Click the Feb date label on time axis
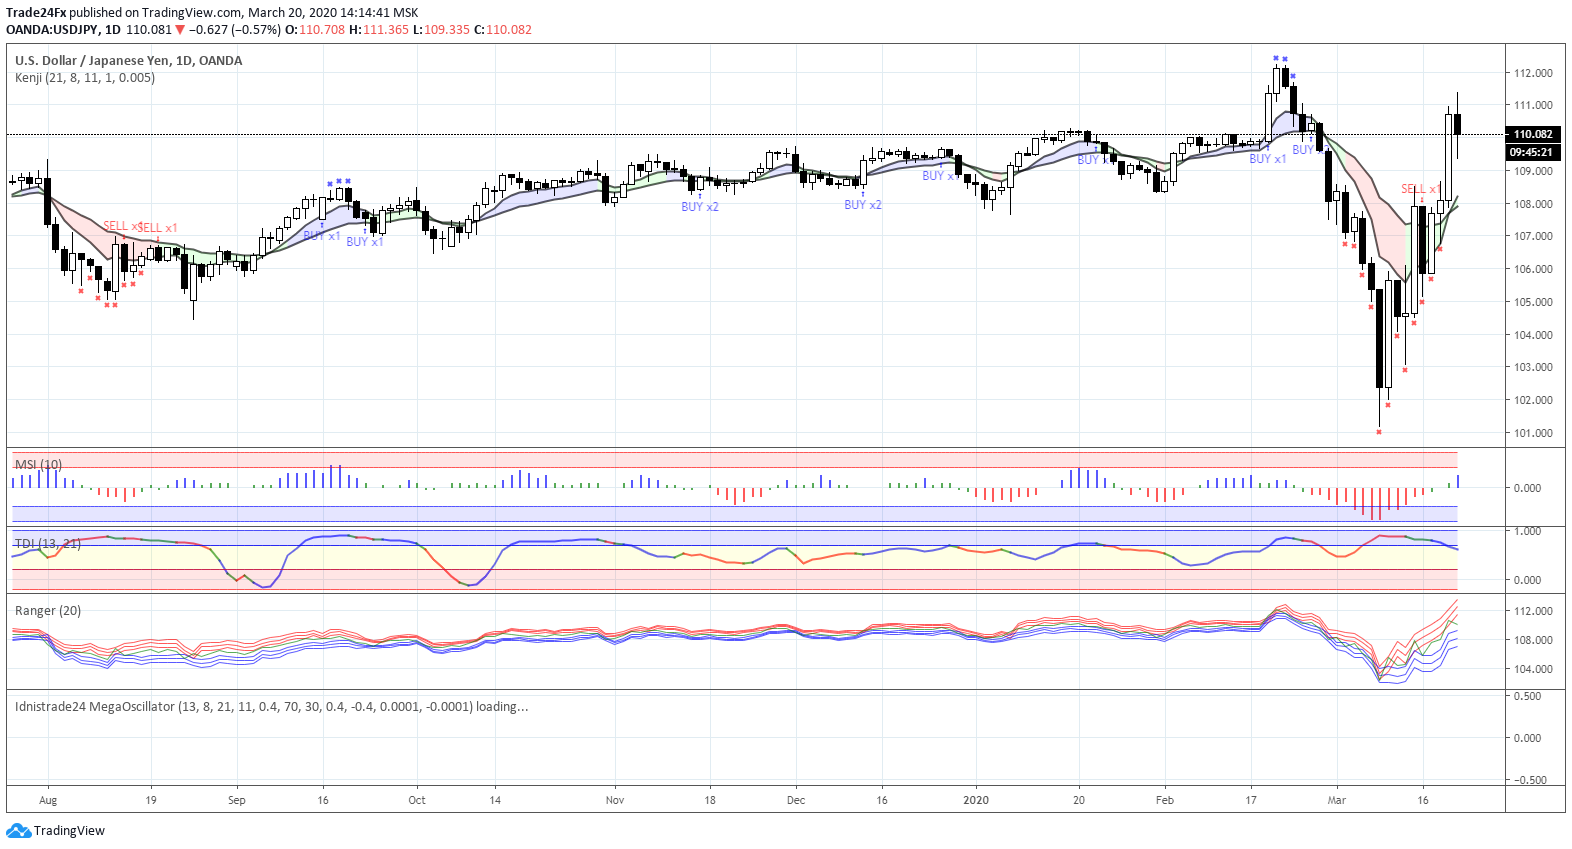 coord(1165,800)
